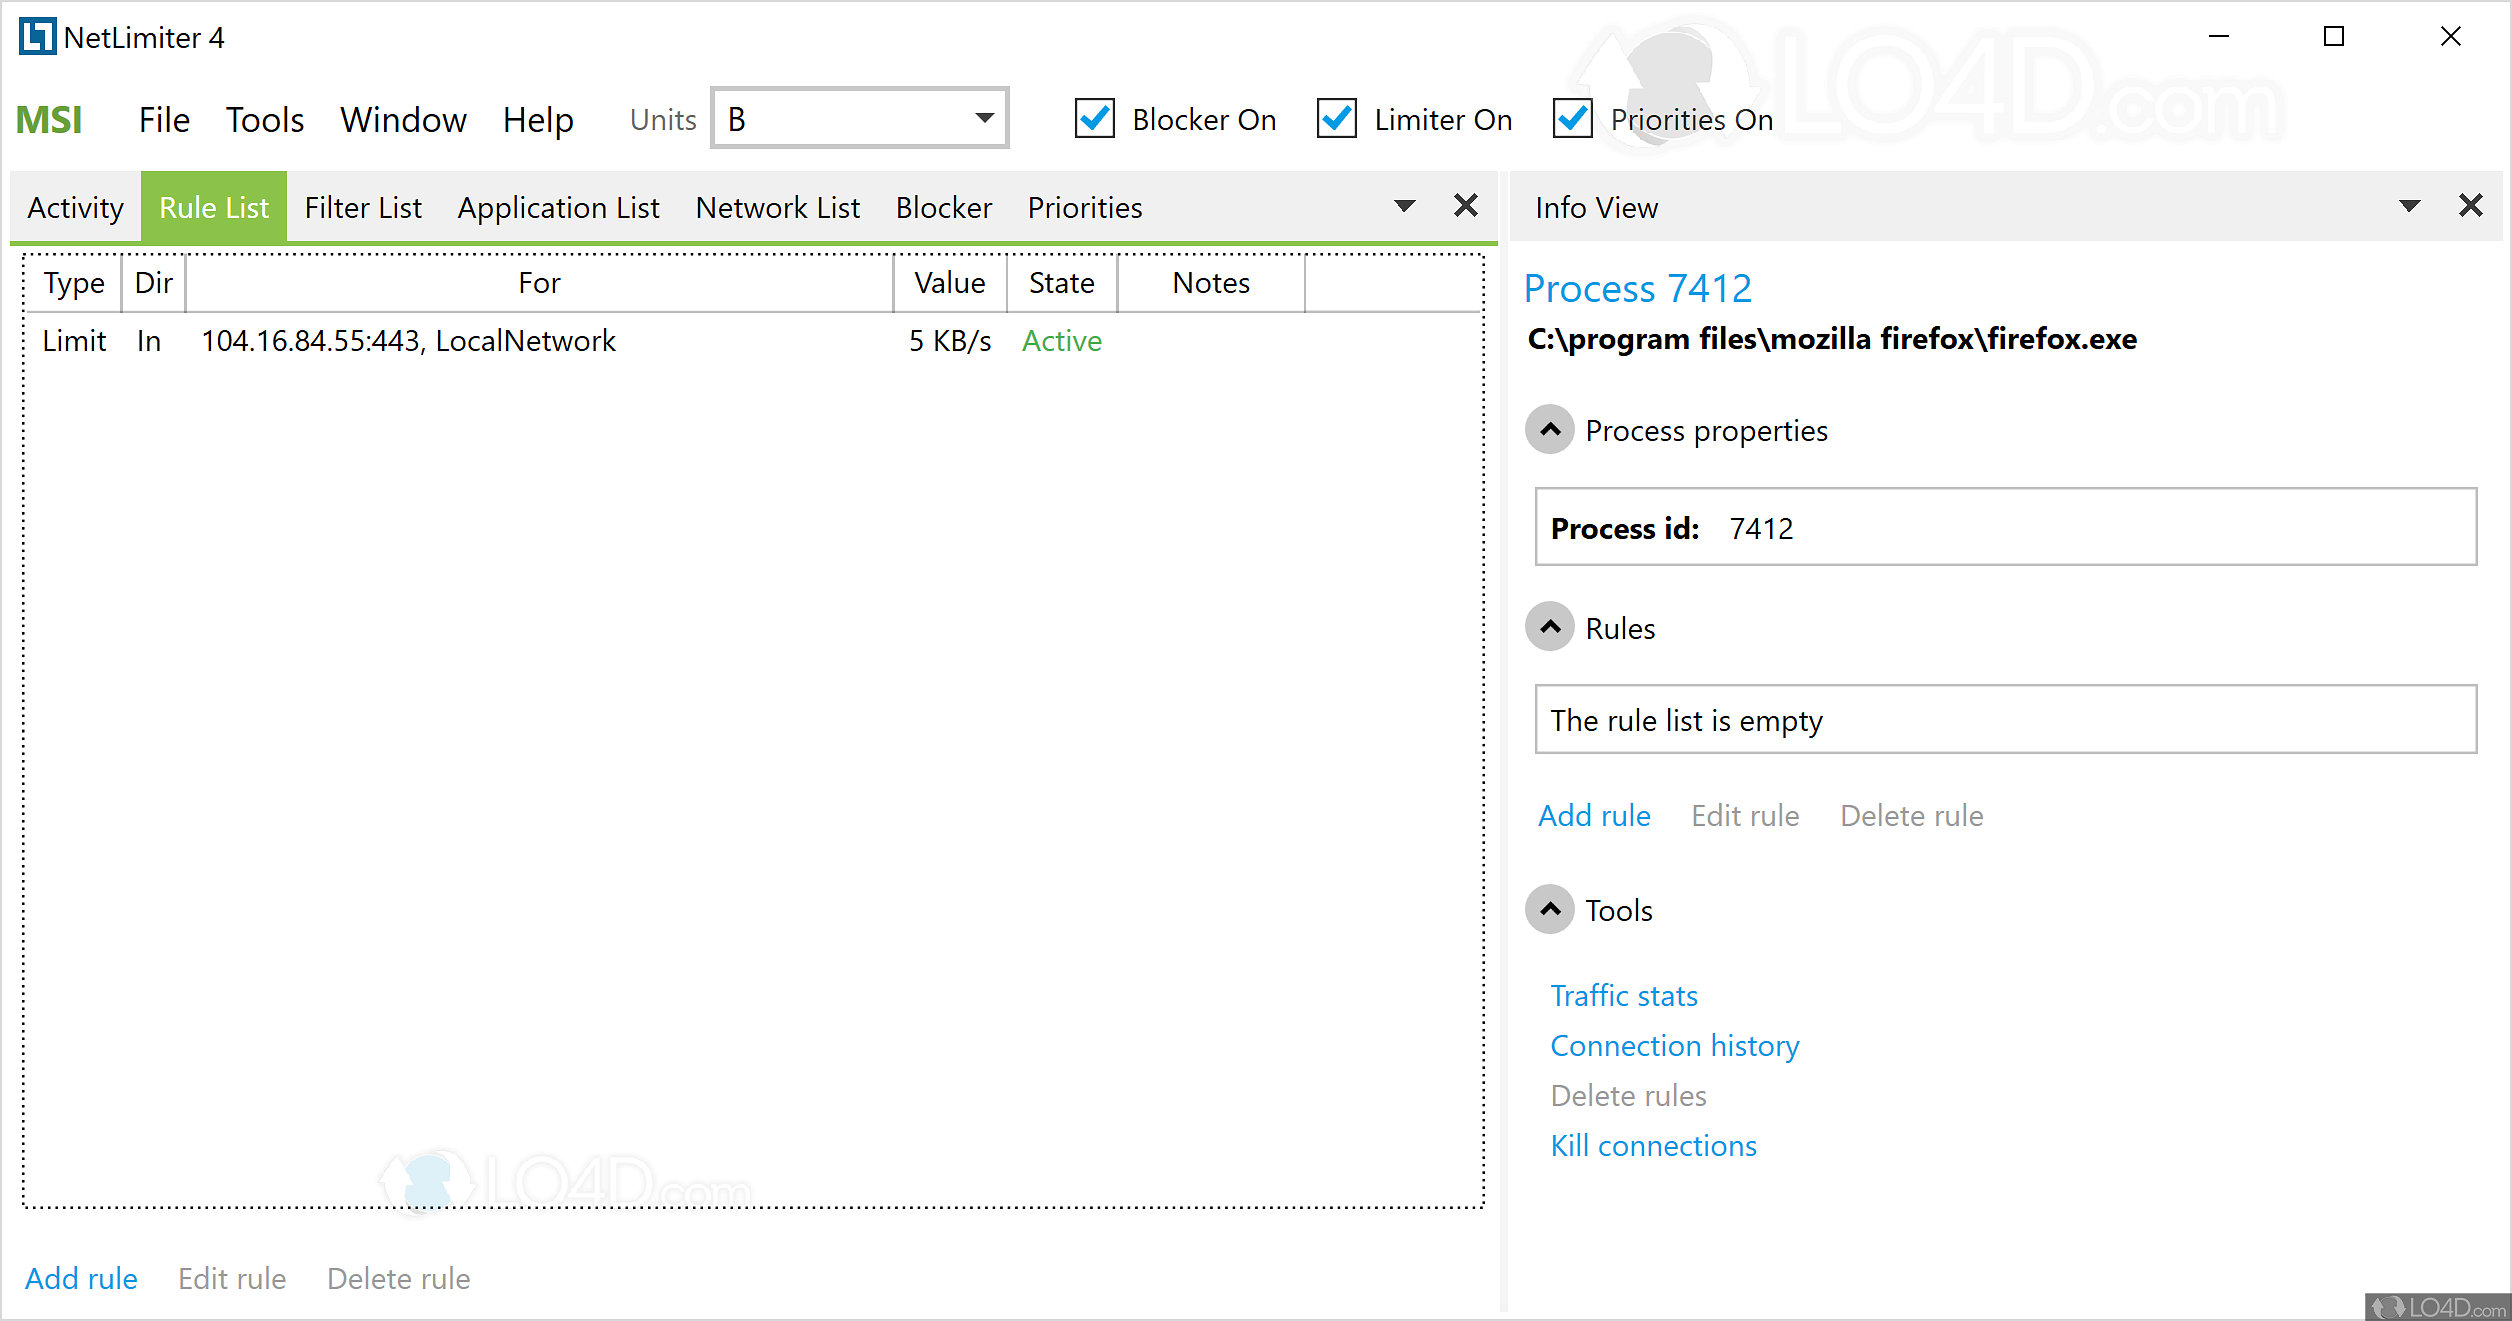Sort by the For column header
2512x1321 pixels.
click(x=539, y=283)
